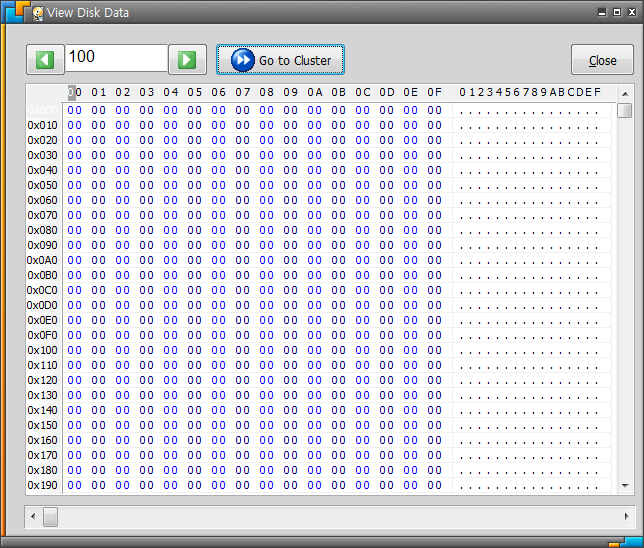644x548 pixels.
Task: Click the horizontal scrollbar thumb
Action: 50,517
